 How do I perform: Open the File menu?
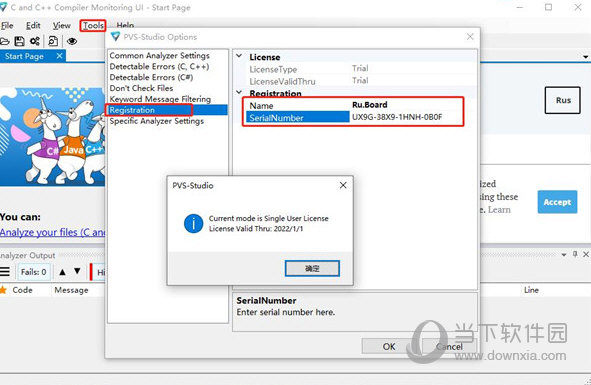(7, 26)
